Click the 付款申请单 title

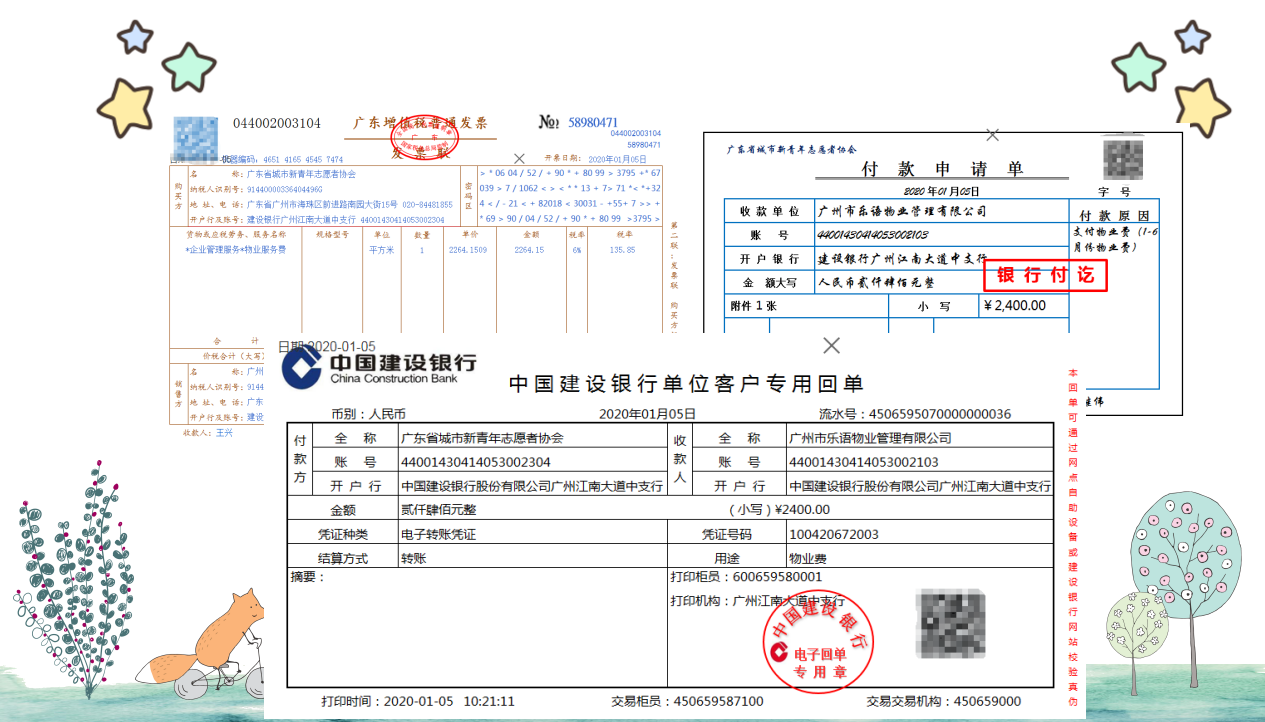[943, 169]
